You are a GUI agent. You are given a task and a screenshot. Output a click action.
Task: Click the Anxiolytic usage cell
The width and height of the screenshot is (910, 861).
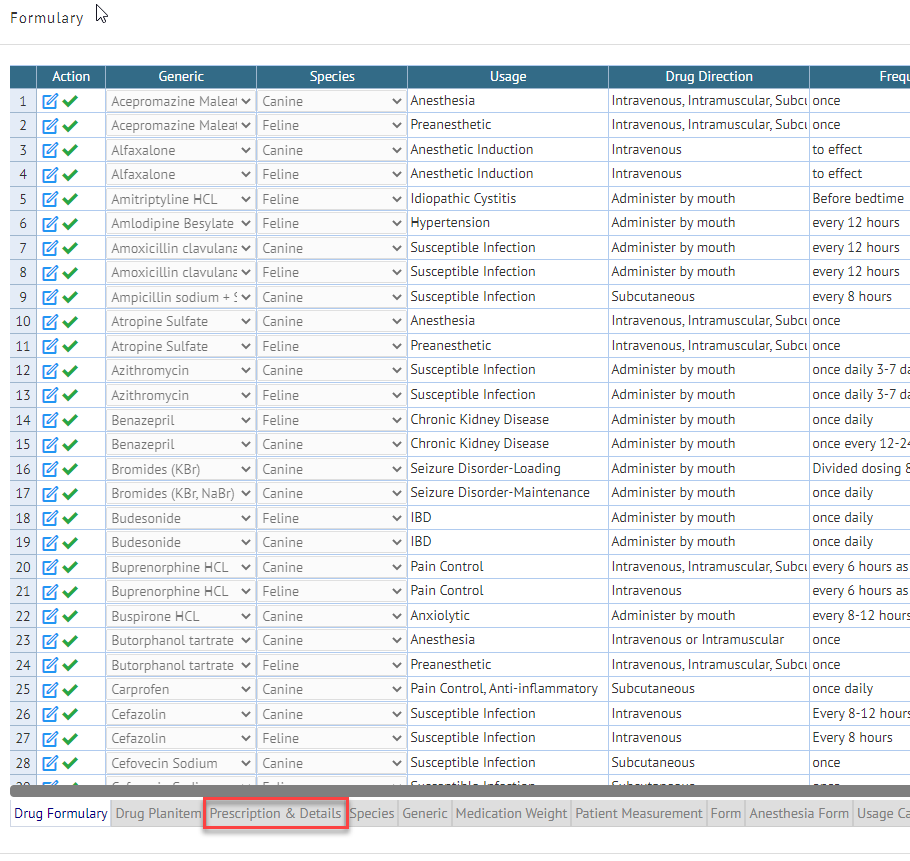(x=508, y=616)
